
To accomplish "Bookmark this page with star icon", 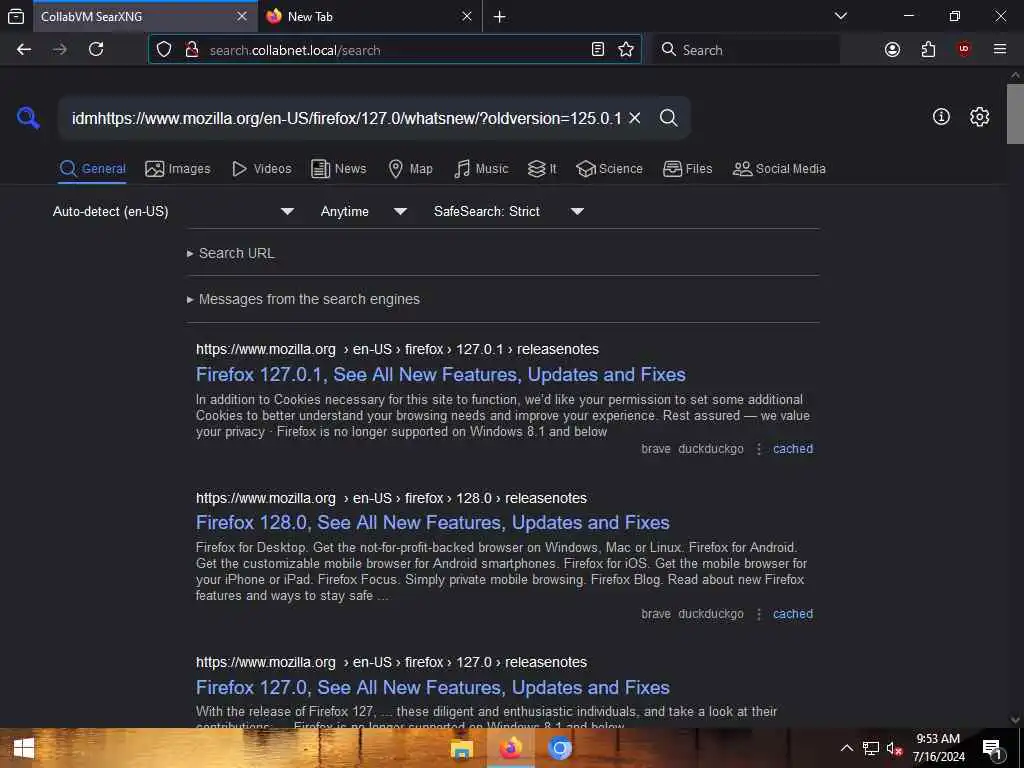I will [x=626, y=50].
